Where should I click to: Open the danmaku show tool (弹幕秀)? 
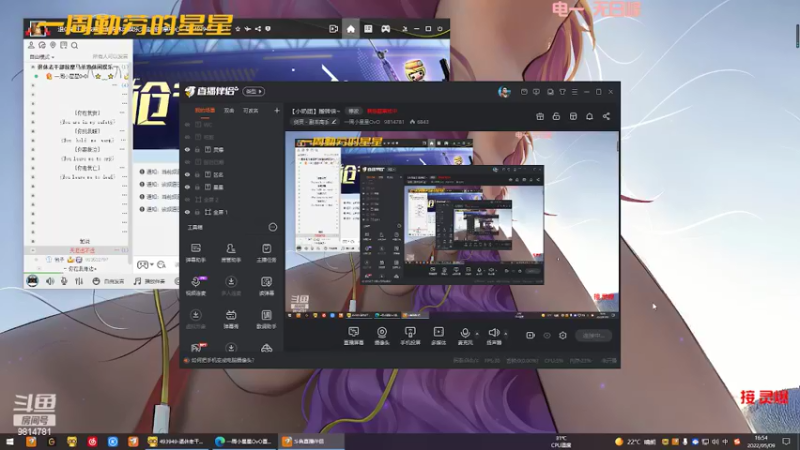click(231, 319)
